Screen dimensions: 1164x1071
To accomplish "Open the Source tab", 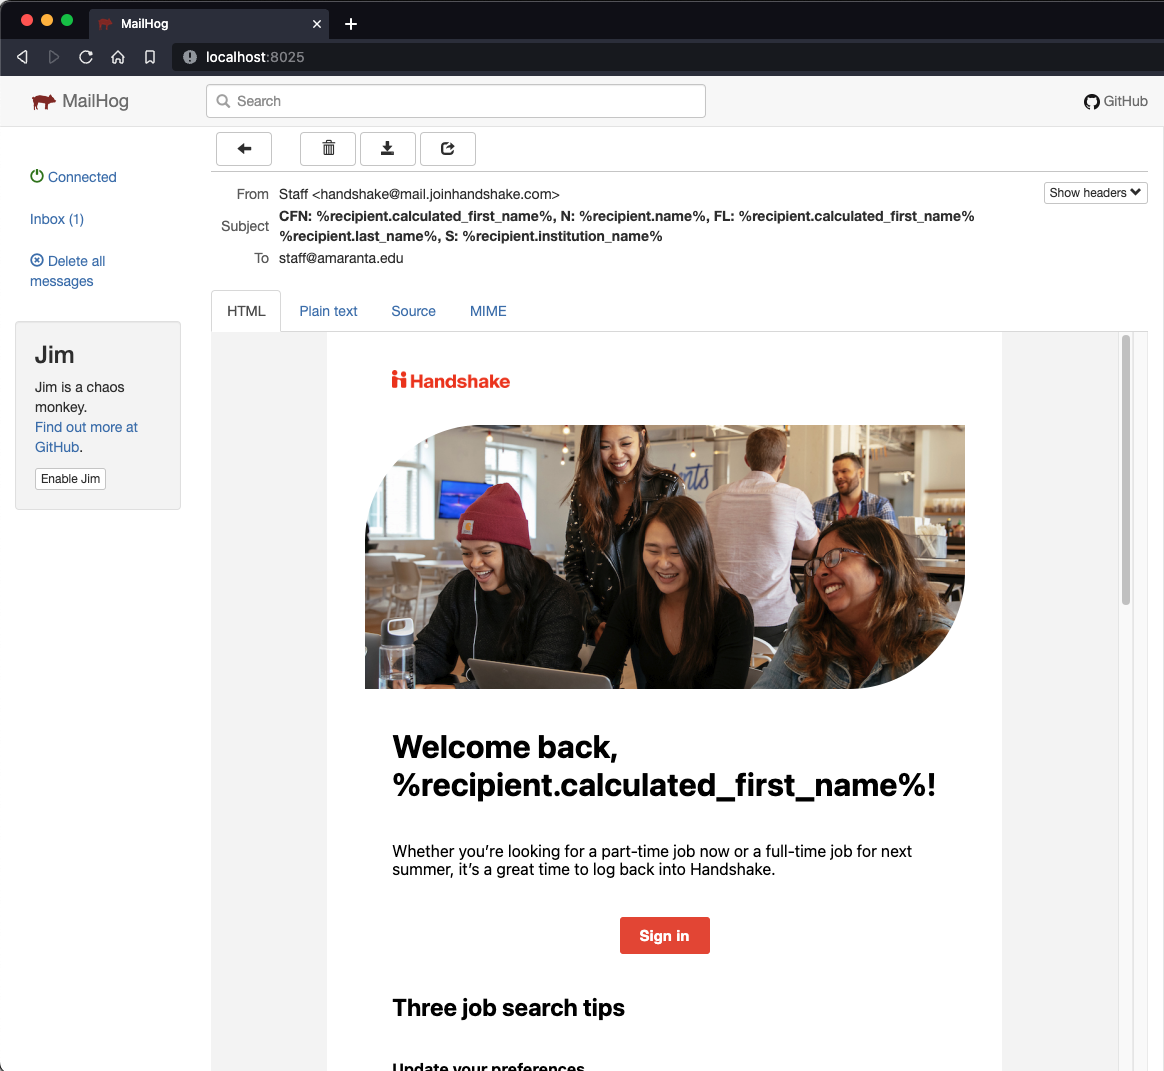I will click(413, 311).
